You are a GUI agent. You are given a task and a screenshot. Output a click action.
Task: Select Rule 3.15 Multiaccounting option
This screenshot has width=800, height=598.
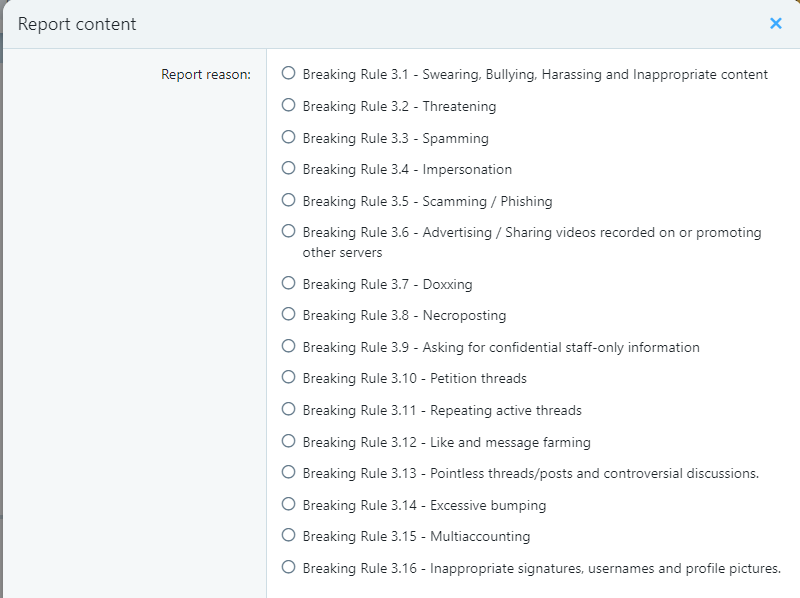pos(288,535)
